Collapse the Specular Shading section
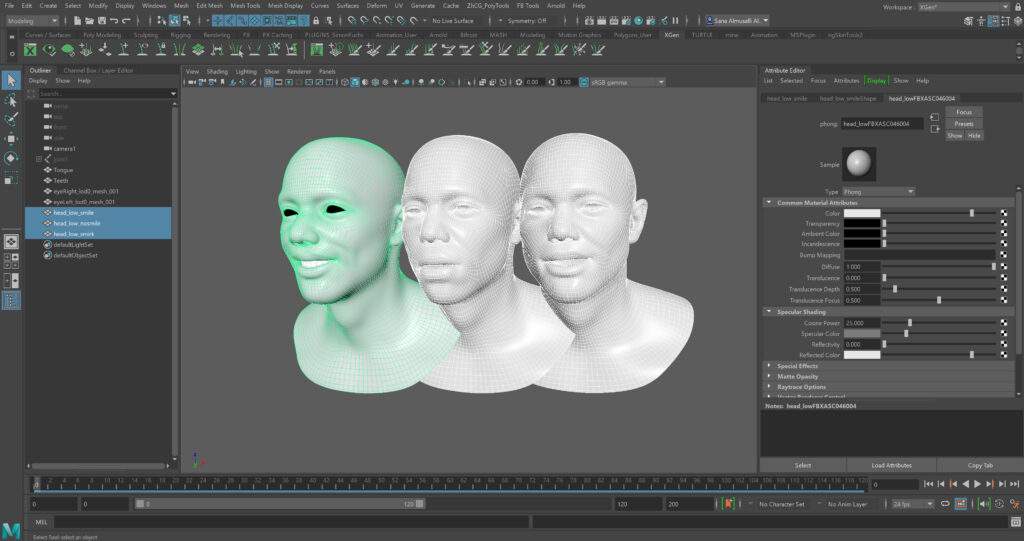Viewport: 1024px width, 541px height. click(x=799, y=312)
